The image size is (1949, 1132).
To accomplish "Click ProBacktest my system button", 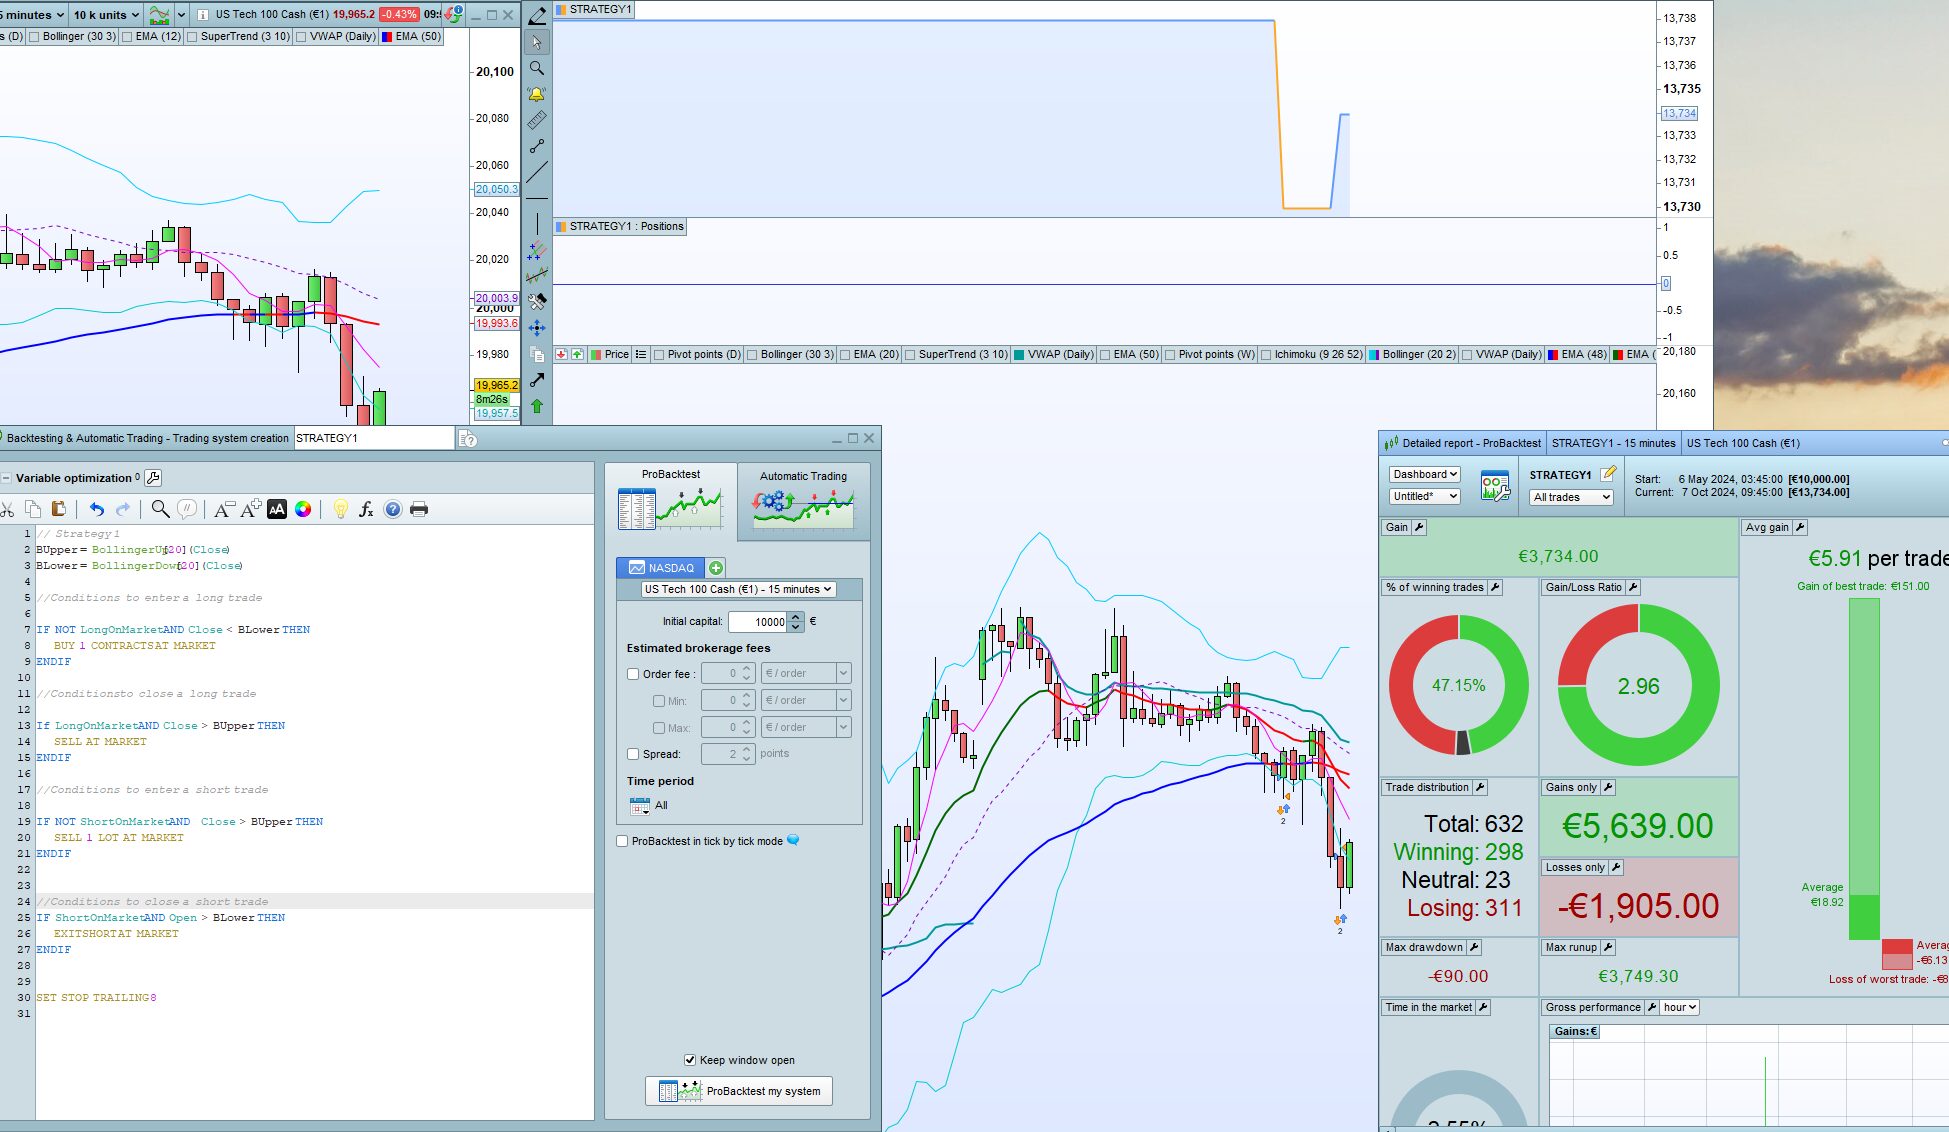I will point(739,1091).
